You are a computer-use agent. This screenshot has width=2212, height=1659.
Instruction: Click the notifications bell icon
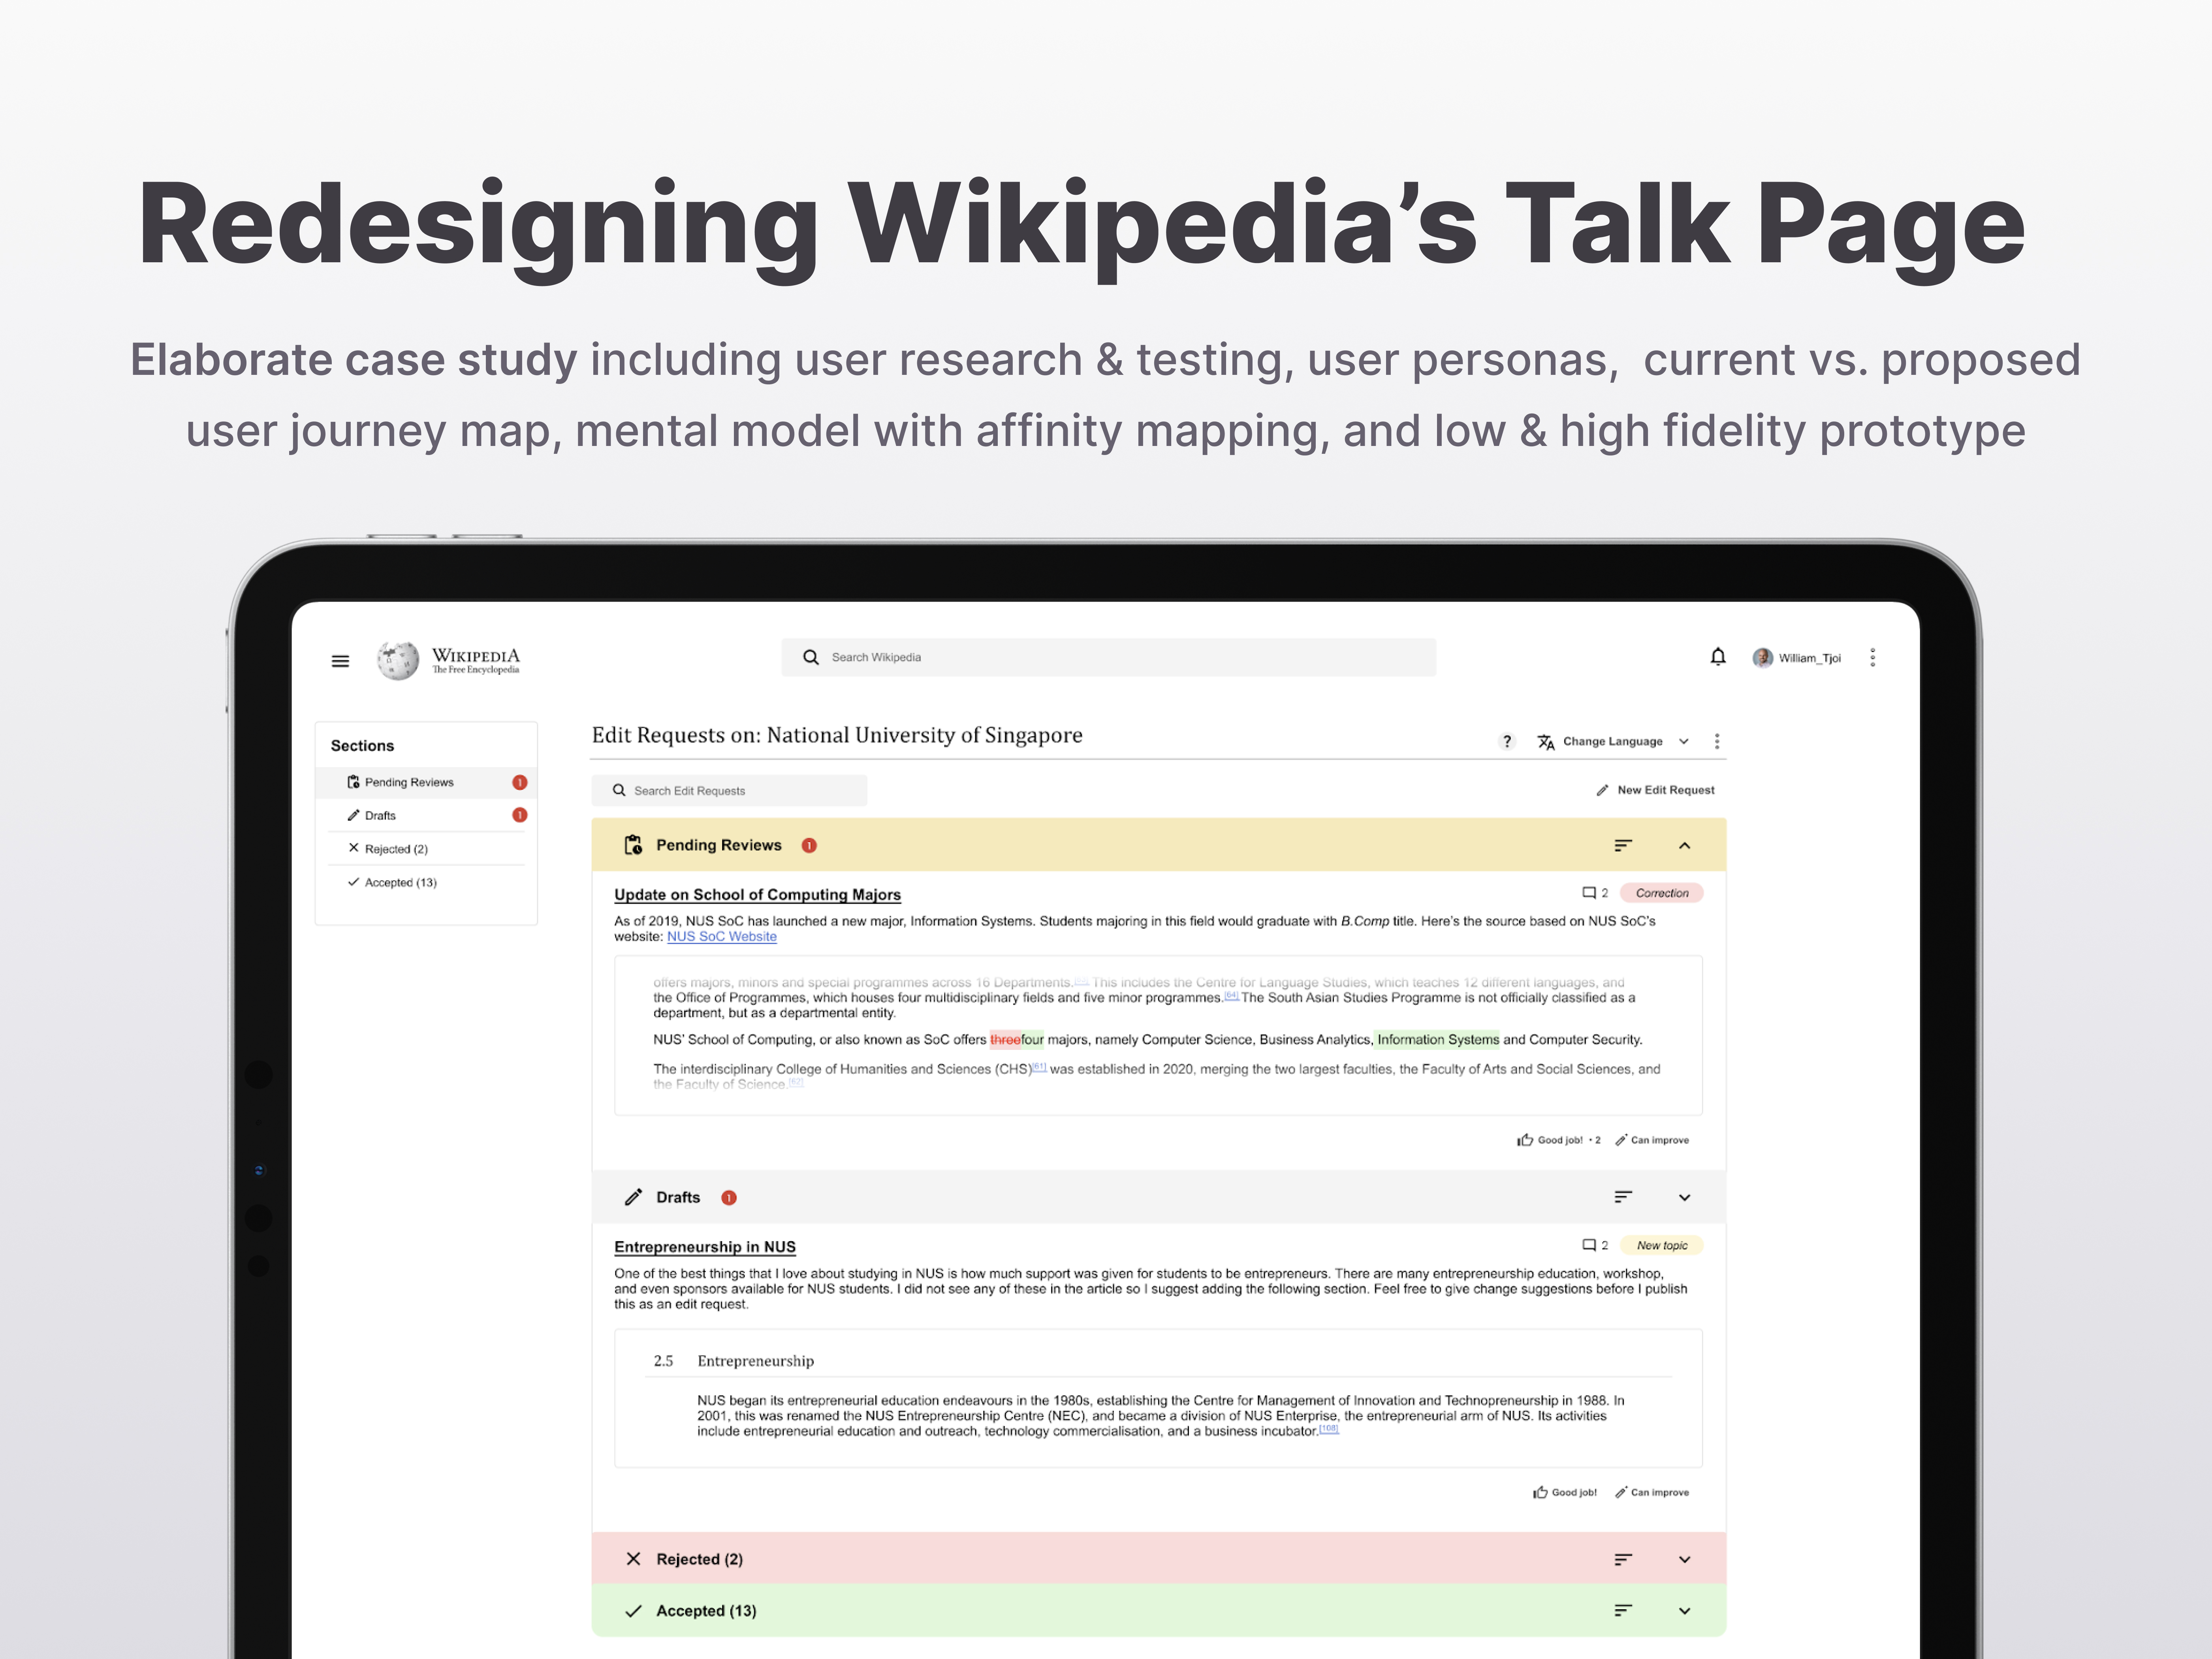click(x=1717, y=657)
